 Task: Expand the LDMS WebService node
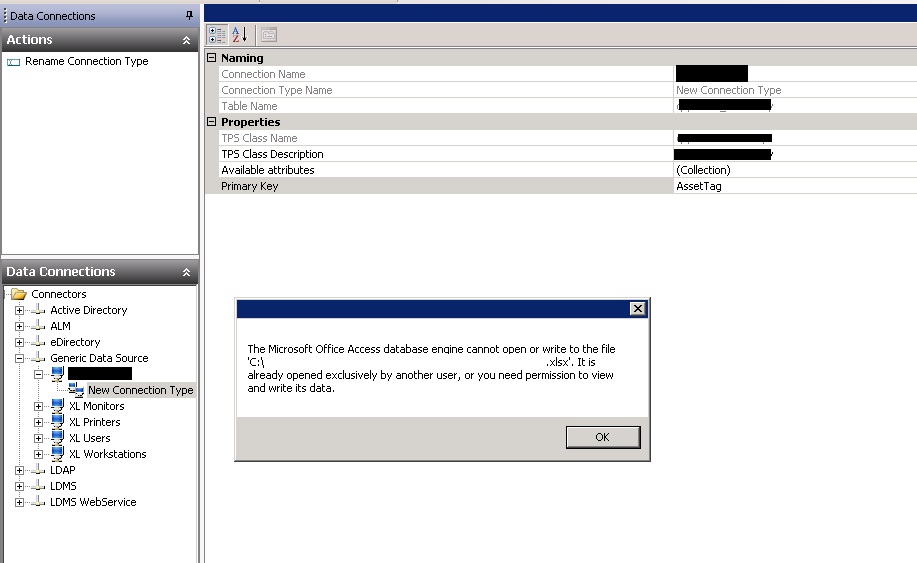tap(19, 502)
